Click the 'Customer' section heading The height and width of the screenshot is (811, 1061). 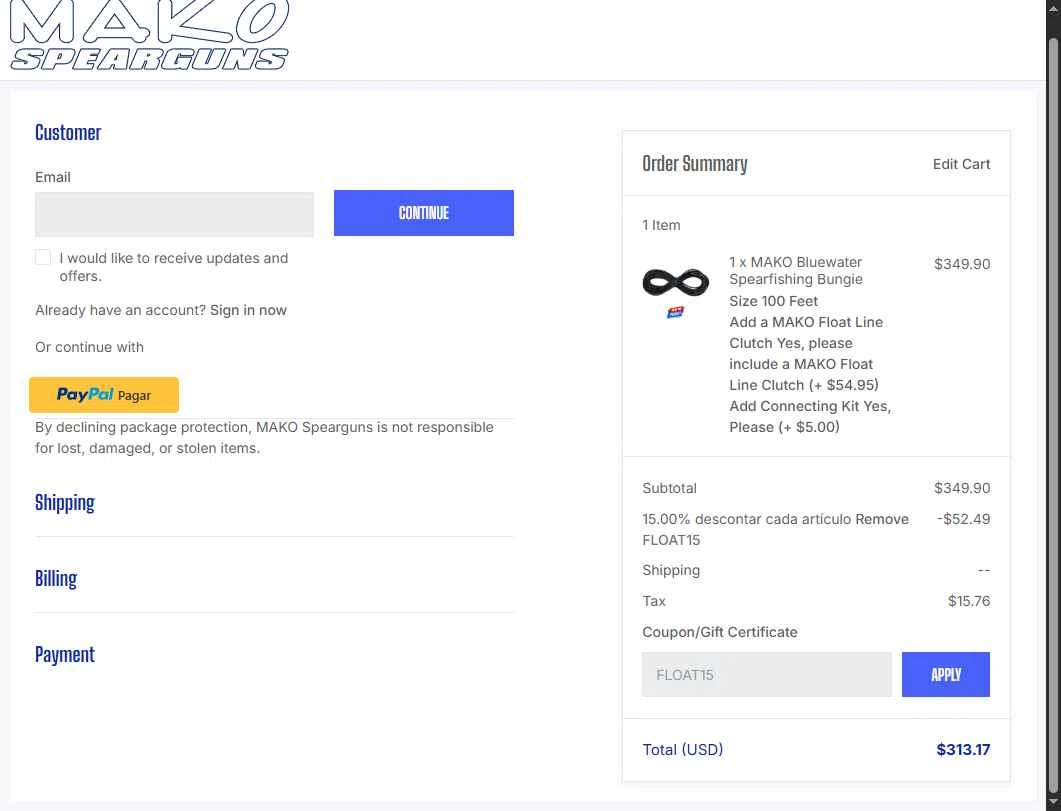(68, 133)
